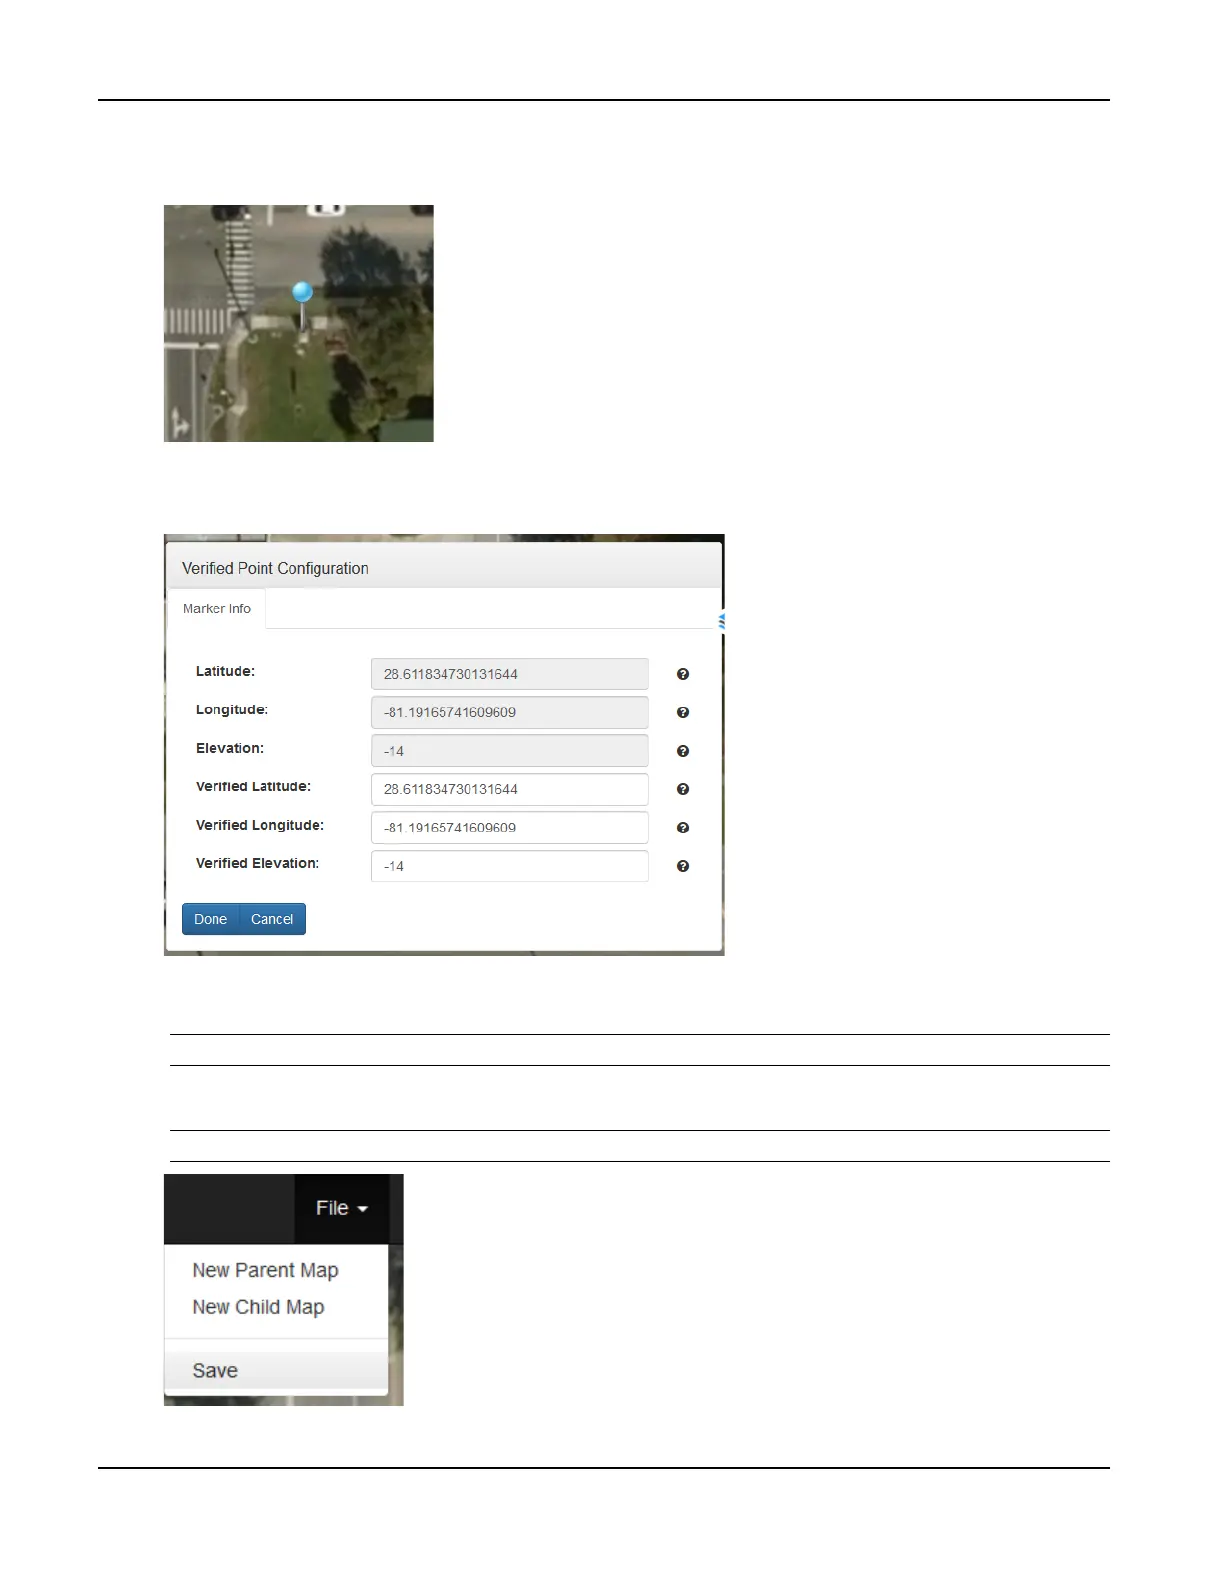
Task: Choose New Child Map menu entry
Action: tap(258, 1307)
